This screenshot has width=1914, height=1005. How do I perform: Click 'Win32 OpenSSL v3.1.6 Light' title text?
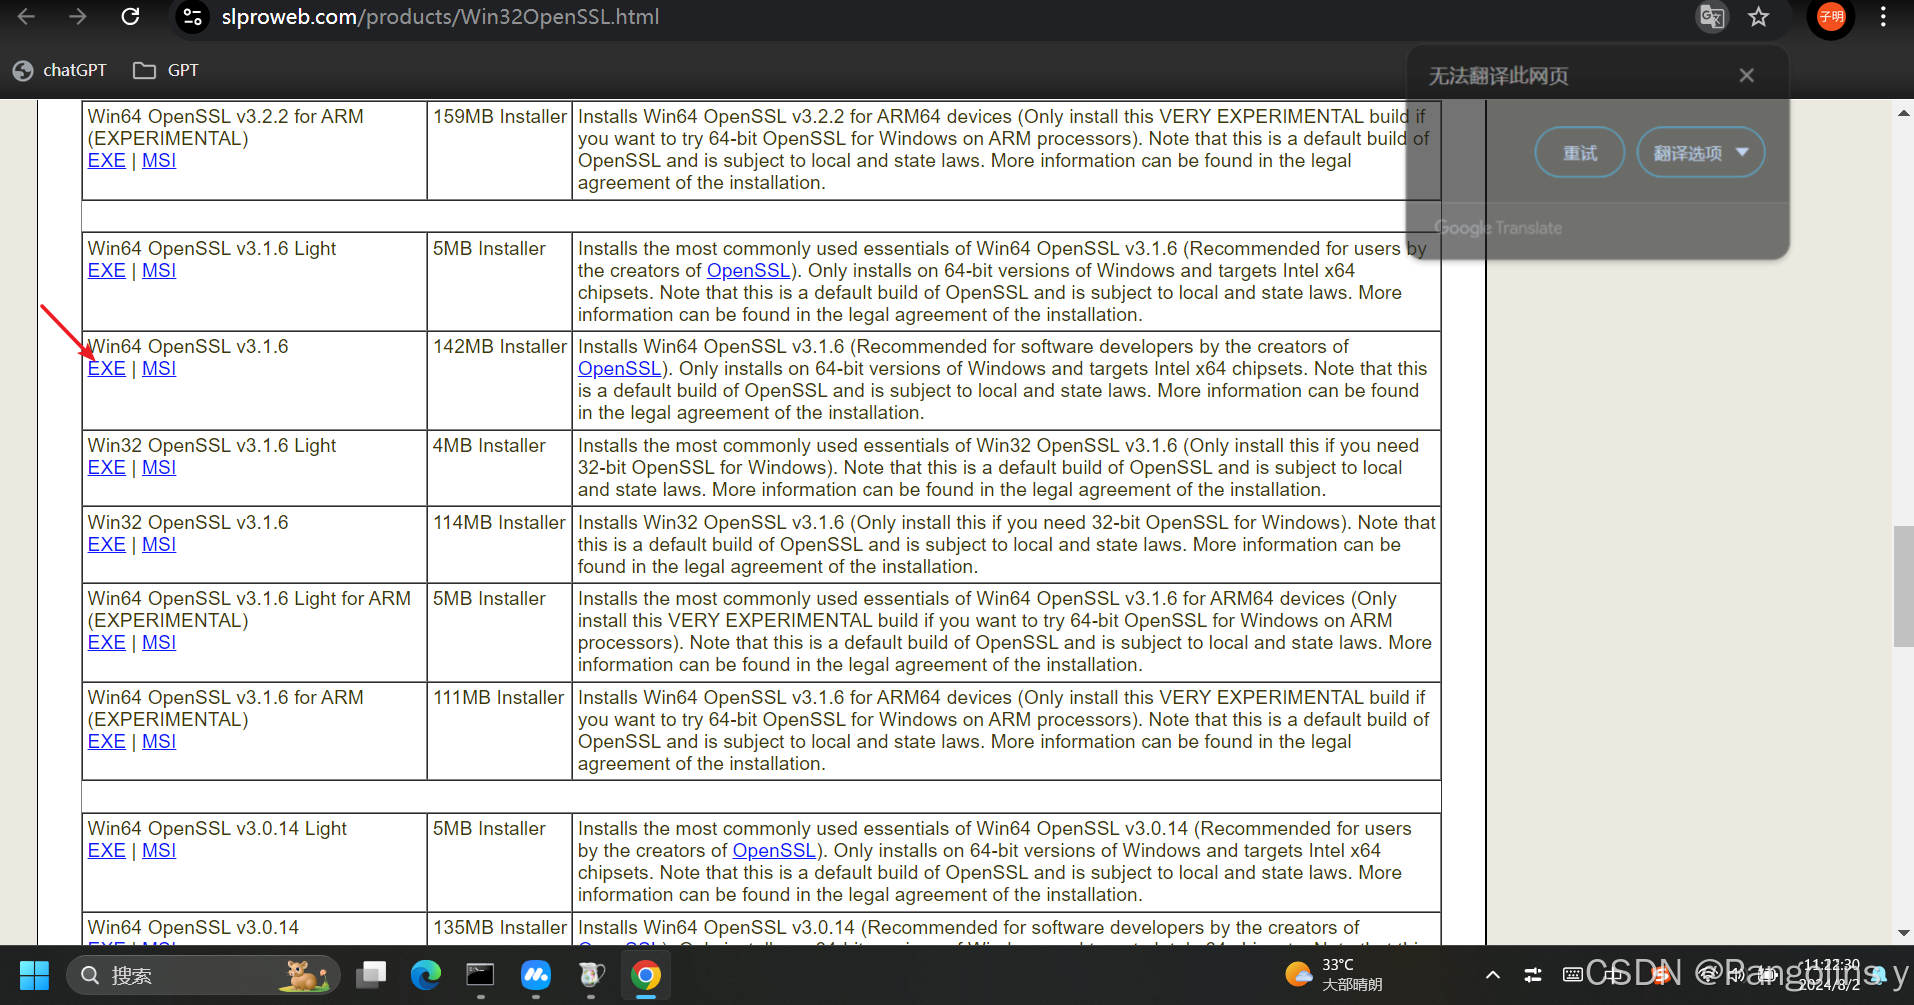[x=212, y=446]
